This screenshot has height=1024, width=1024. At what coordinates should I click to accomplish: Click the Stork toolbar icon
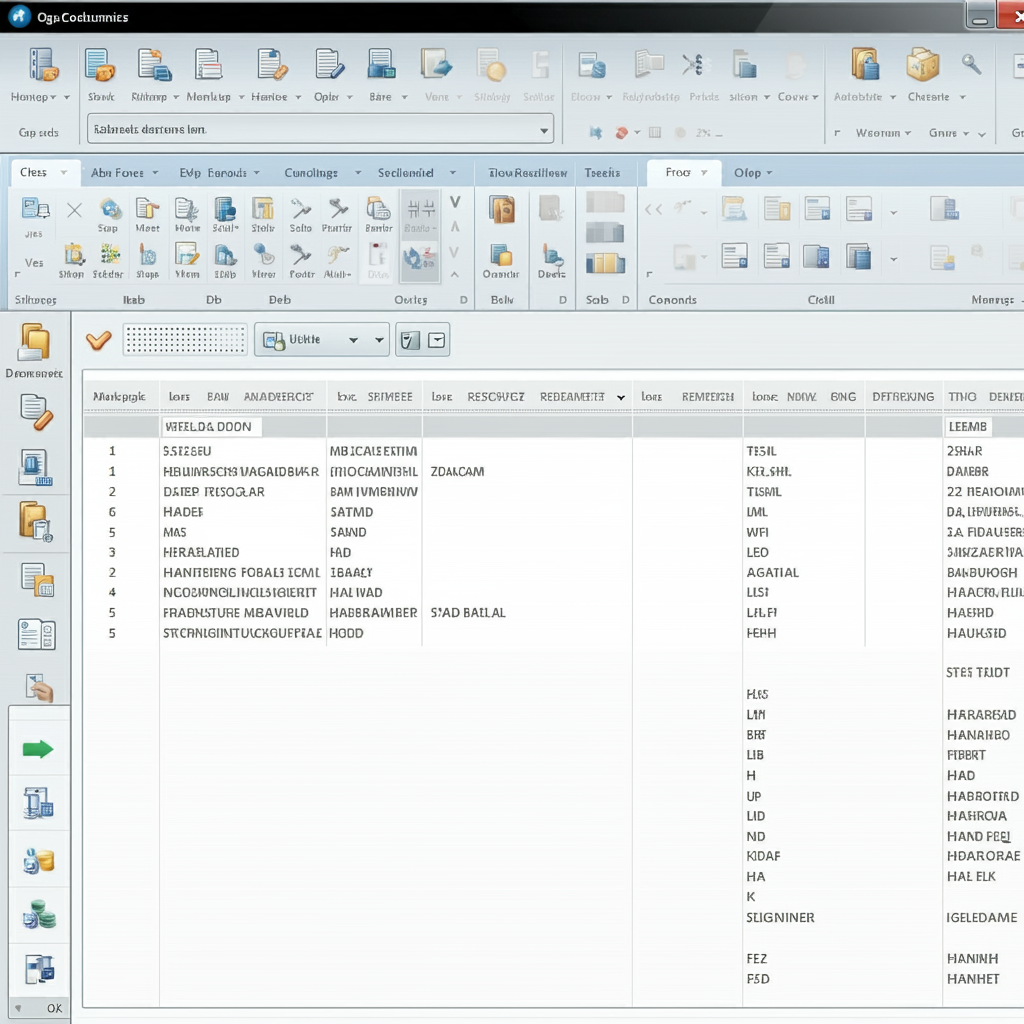(x=100, y=65)
